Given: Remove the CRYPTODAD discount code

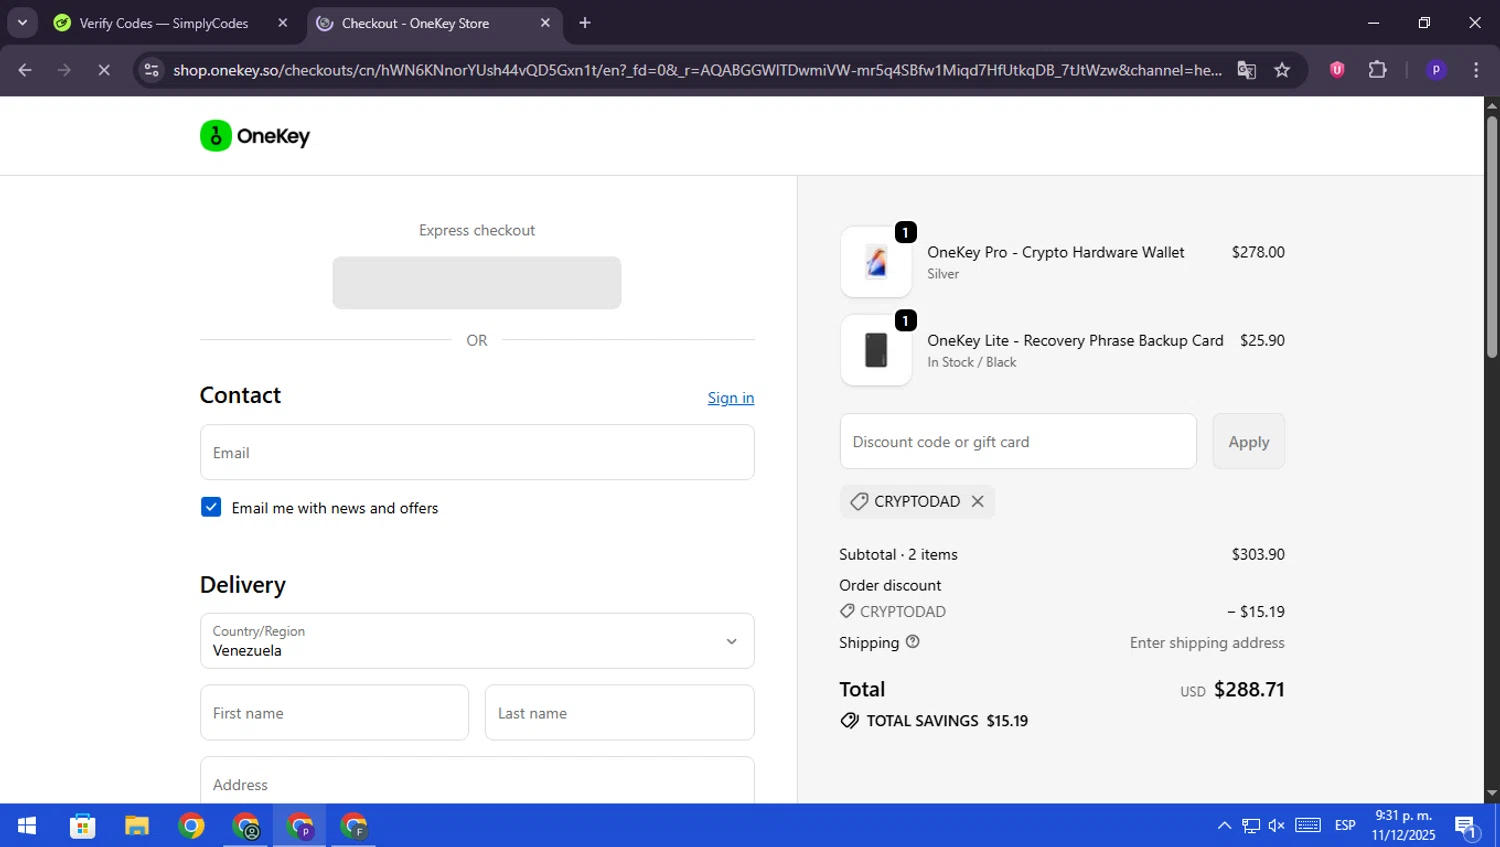Looking at the screenshot, I should (978, 502).
